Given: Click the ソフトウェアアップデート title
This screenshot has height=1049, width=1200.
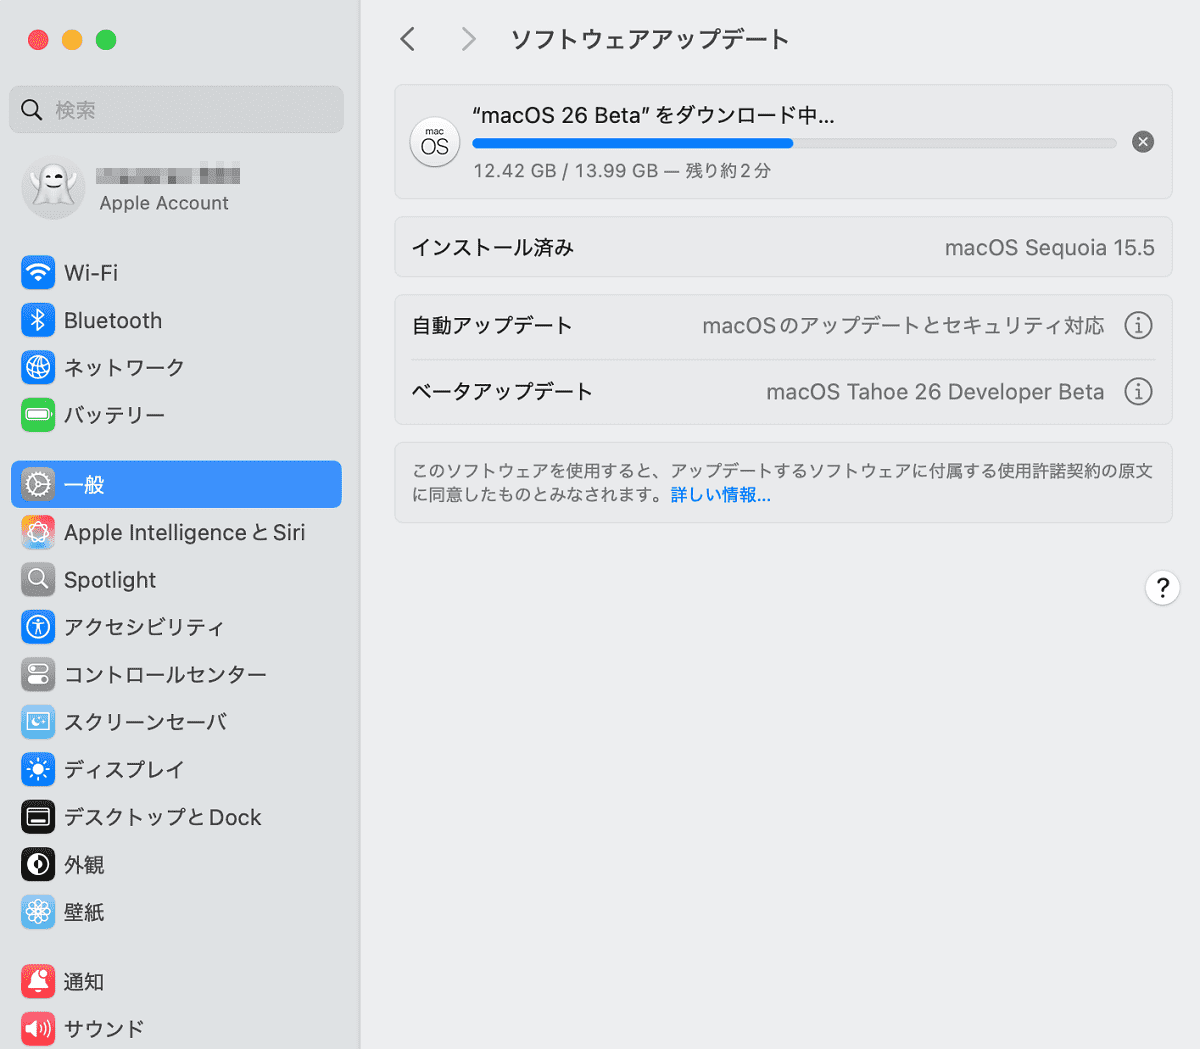Looking at the screenshot, I should pyautogui.click(x=650, y=39).
